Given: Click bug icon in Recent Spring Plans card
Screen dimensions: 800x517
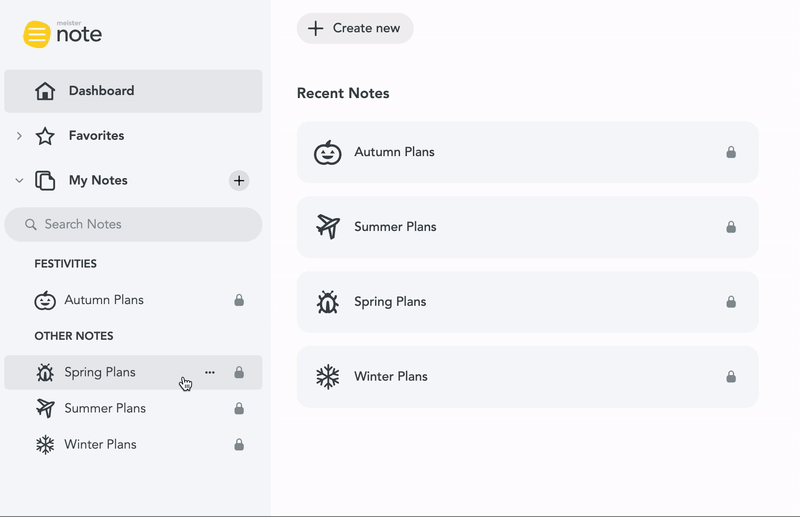Looking at the screenshot, I should (x=328, y=302).
